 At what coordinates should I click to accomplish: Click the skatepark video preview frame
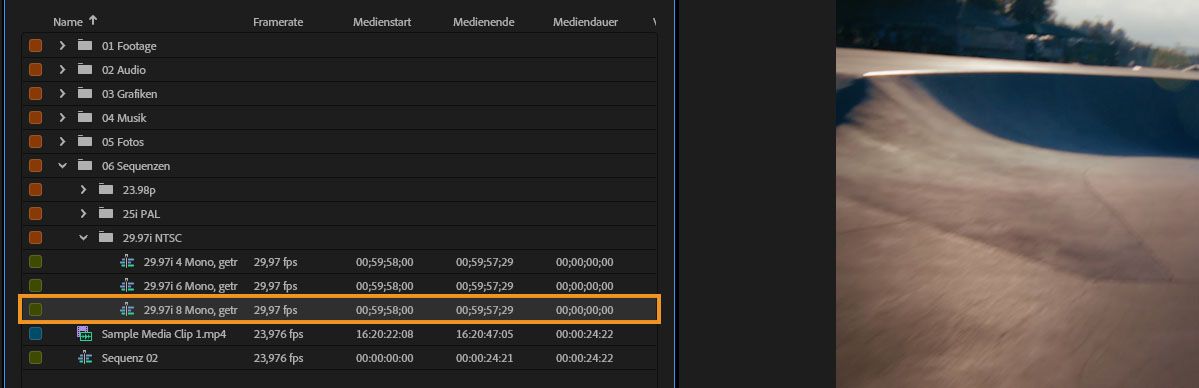click(x=1017, y=194)
